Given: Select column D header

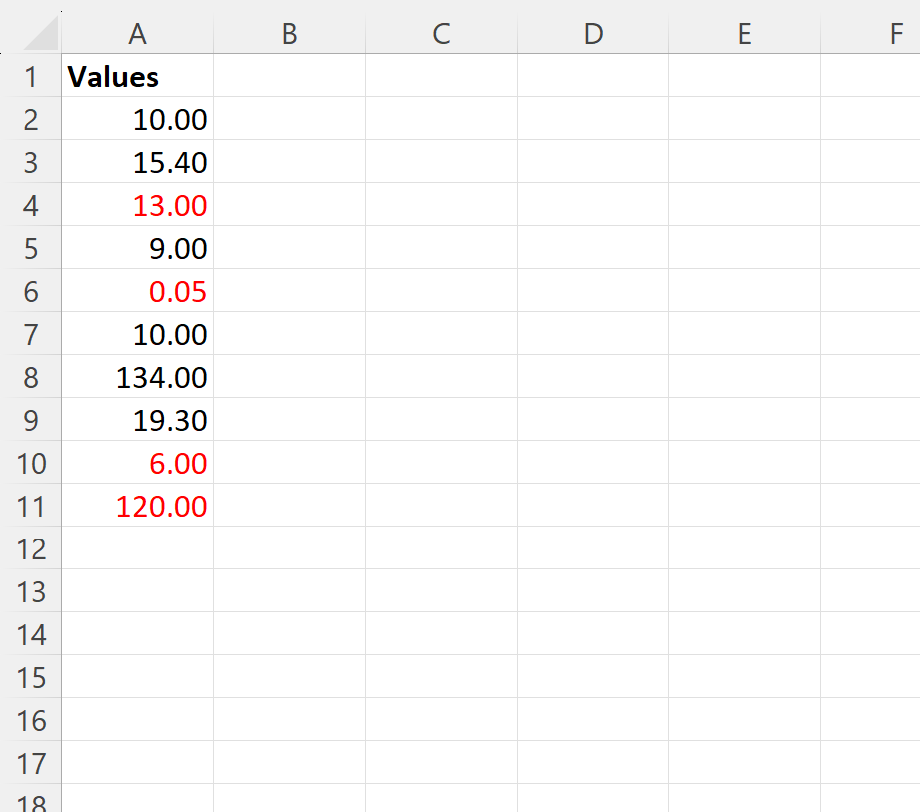Looking at the screenshot, I should (593, 33).
